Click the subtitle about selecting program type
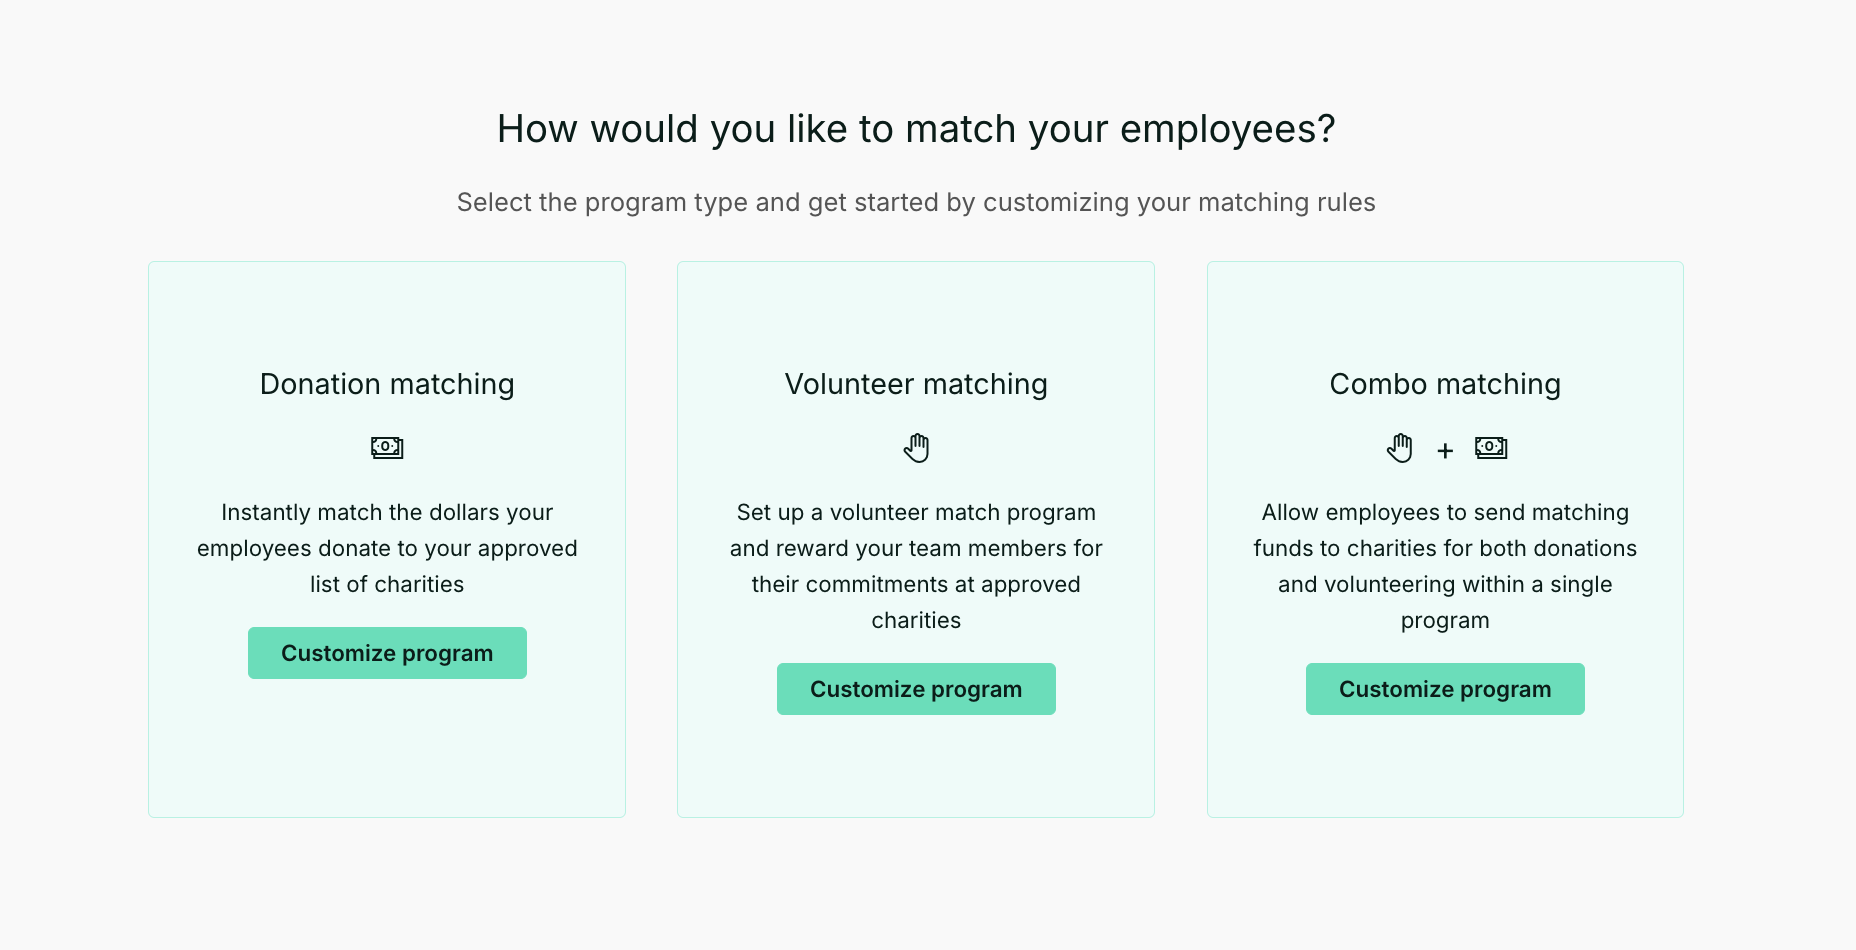Image resolution: width=1856 pixels, height=950 pixels. click(916, 202)
